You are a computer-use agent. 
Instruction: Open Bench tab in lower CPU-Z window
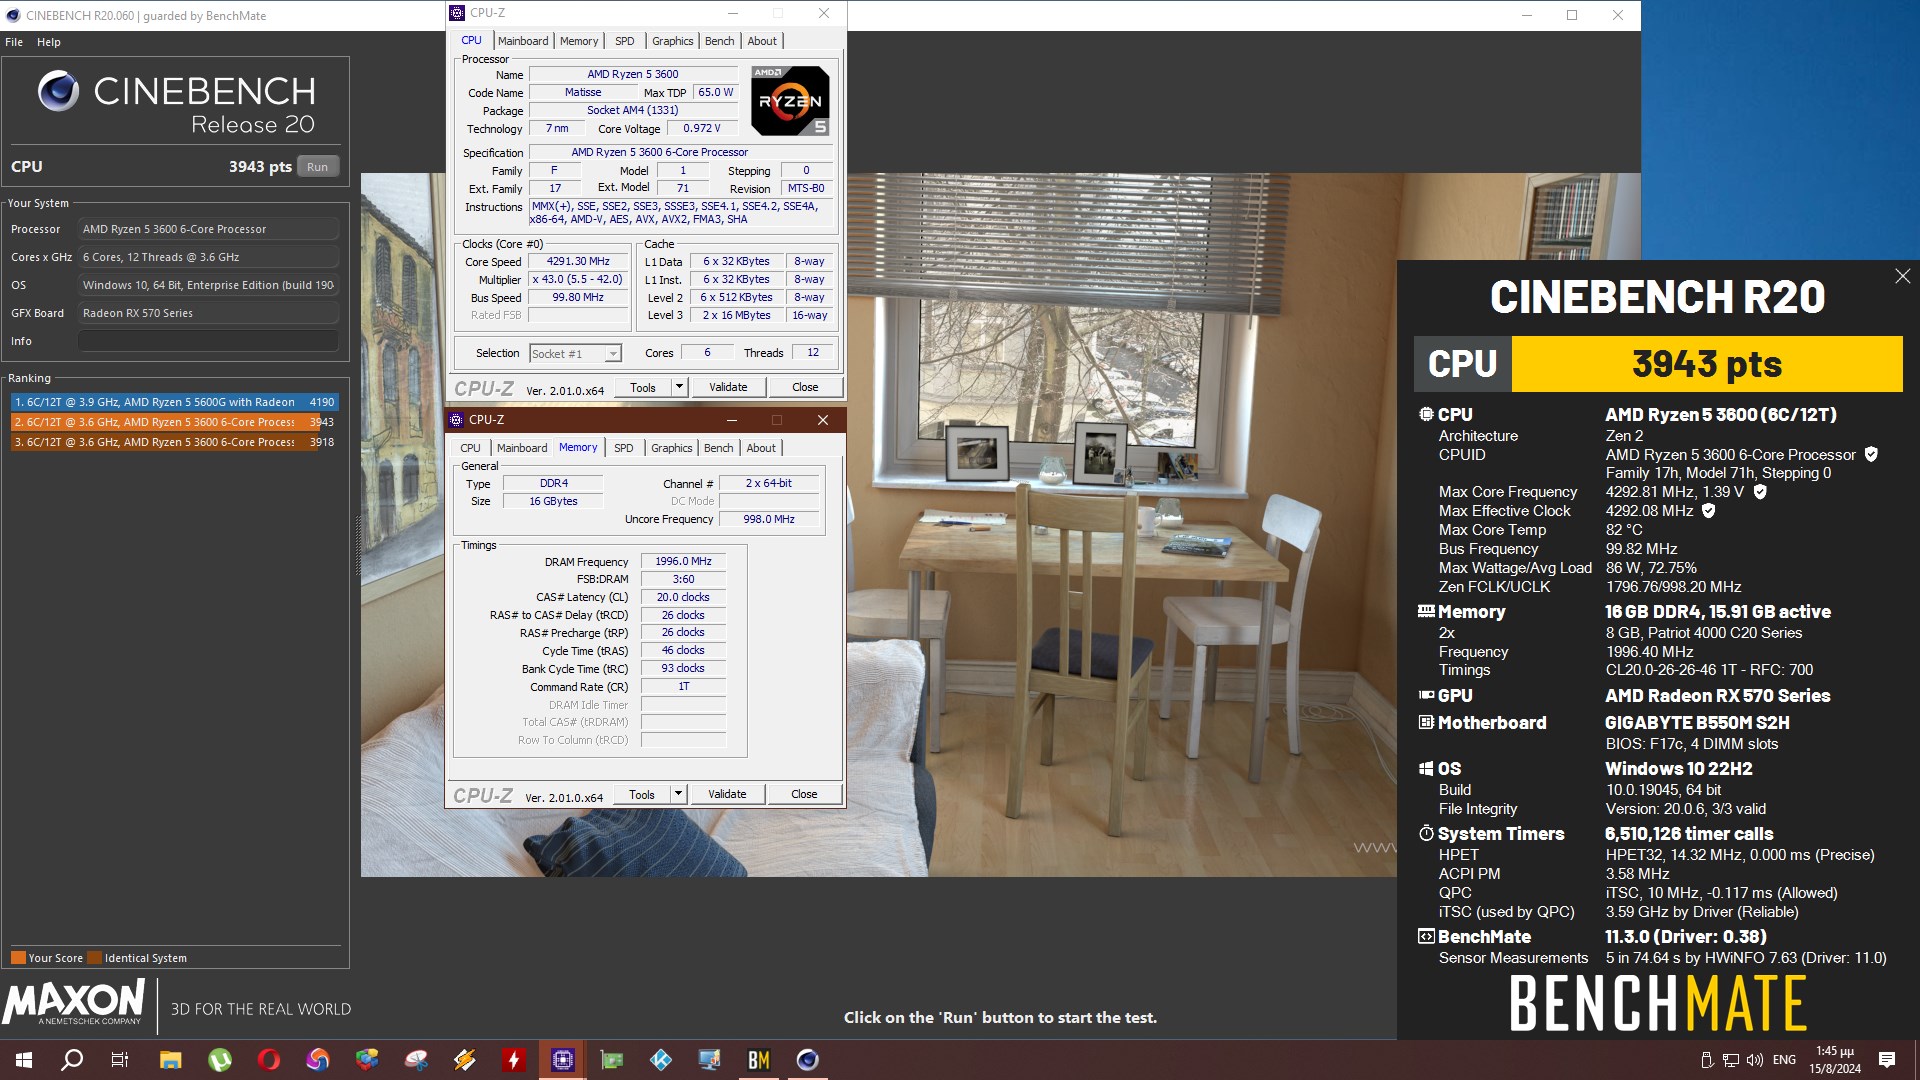tap(719, 448)
